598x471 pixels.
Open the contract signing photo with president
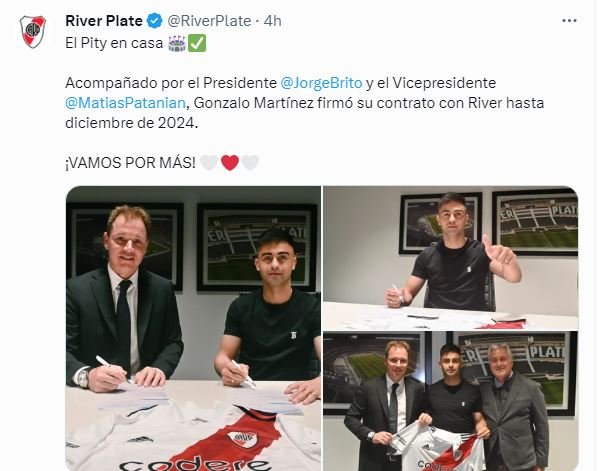(193, 328)
